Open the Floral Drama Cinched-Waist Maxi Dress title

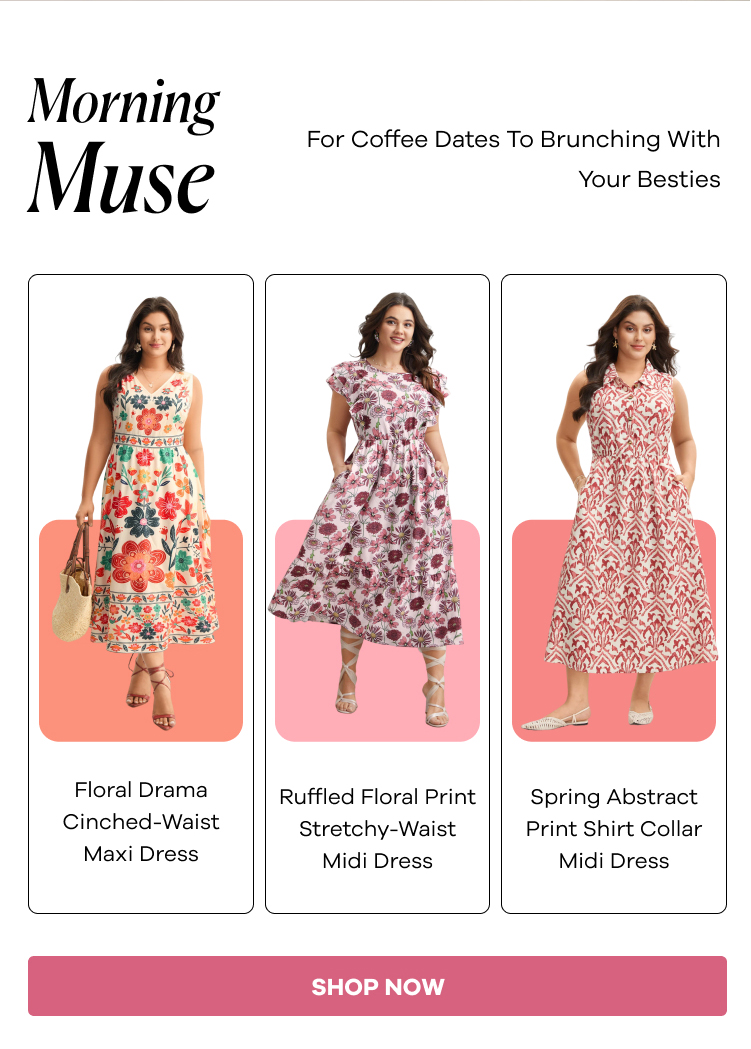tap(141, 822)
